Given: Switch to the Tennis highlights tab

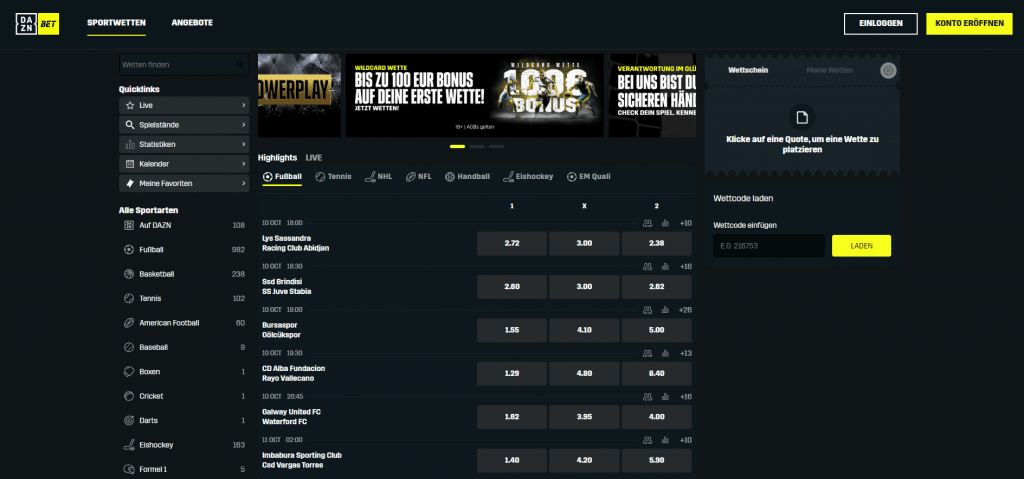Looking at the screenshot, I should [333, 177].
